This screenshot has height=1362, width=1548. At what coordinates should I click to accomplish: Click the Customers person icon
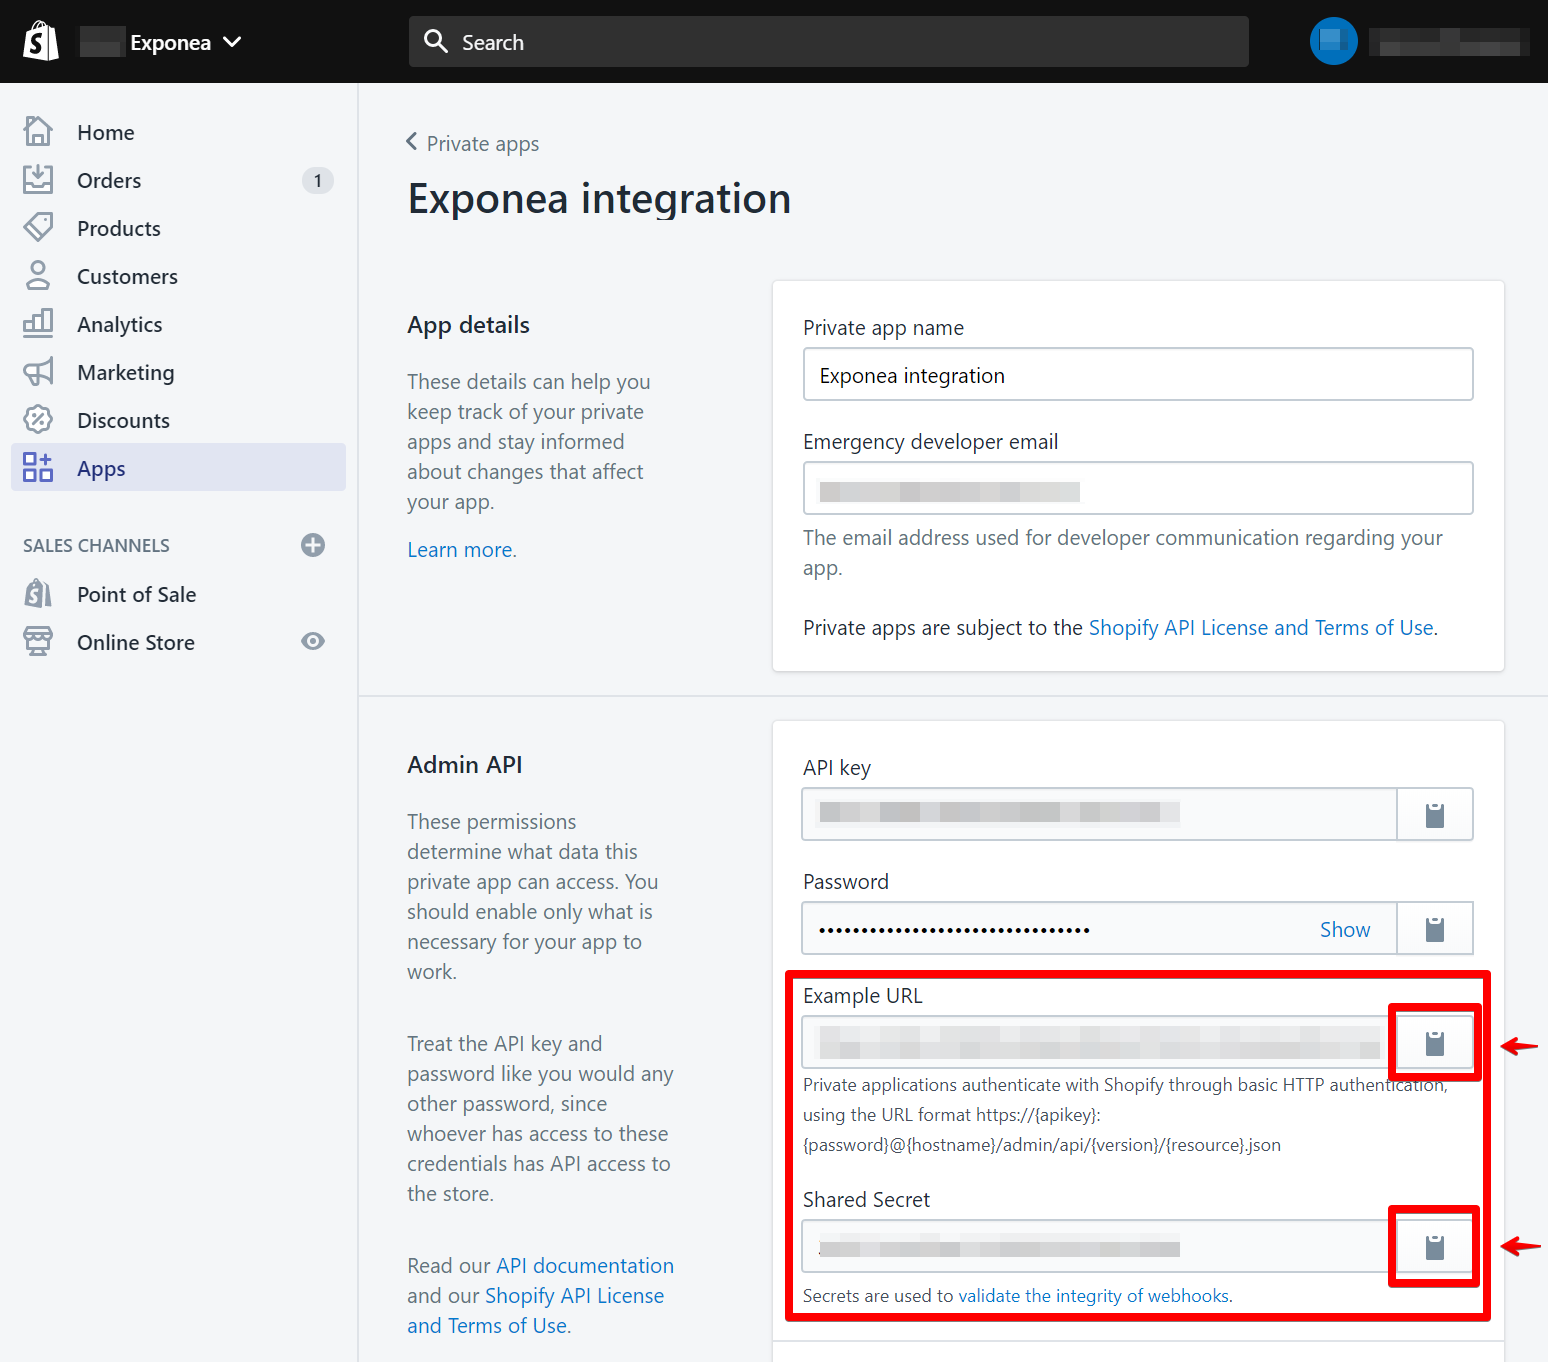38,276
